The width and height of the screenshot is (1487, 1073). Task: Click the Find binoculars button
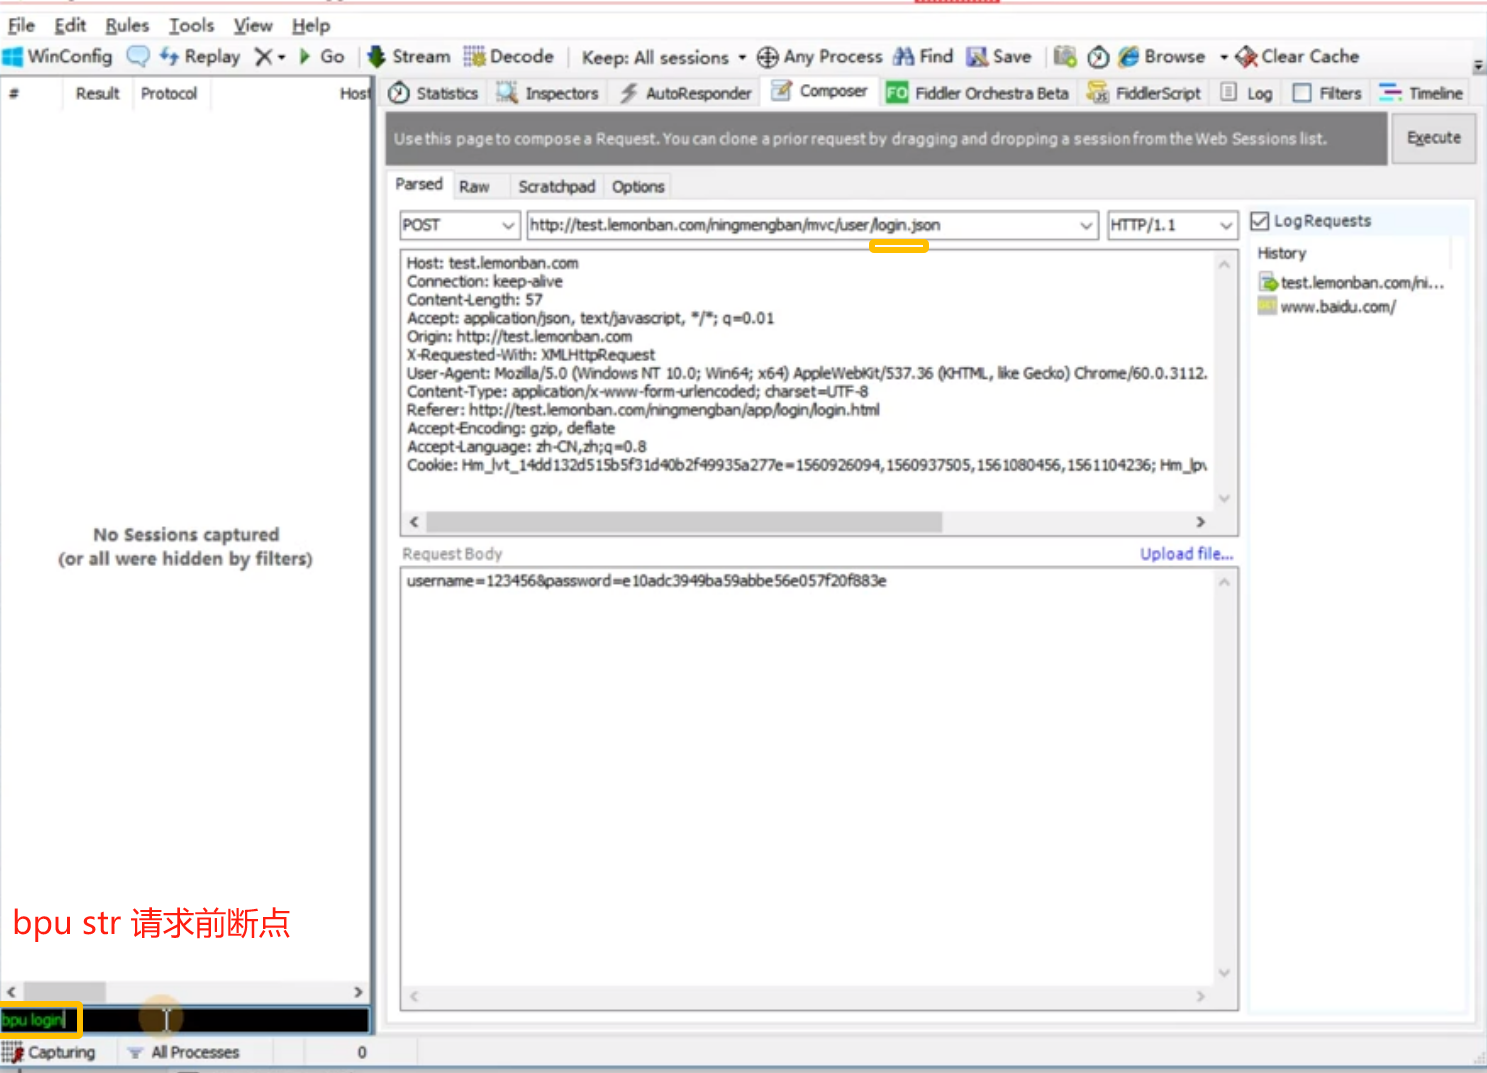923,57
